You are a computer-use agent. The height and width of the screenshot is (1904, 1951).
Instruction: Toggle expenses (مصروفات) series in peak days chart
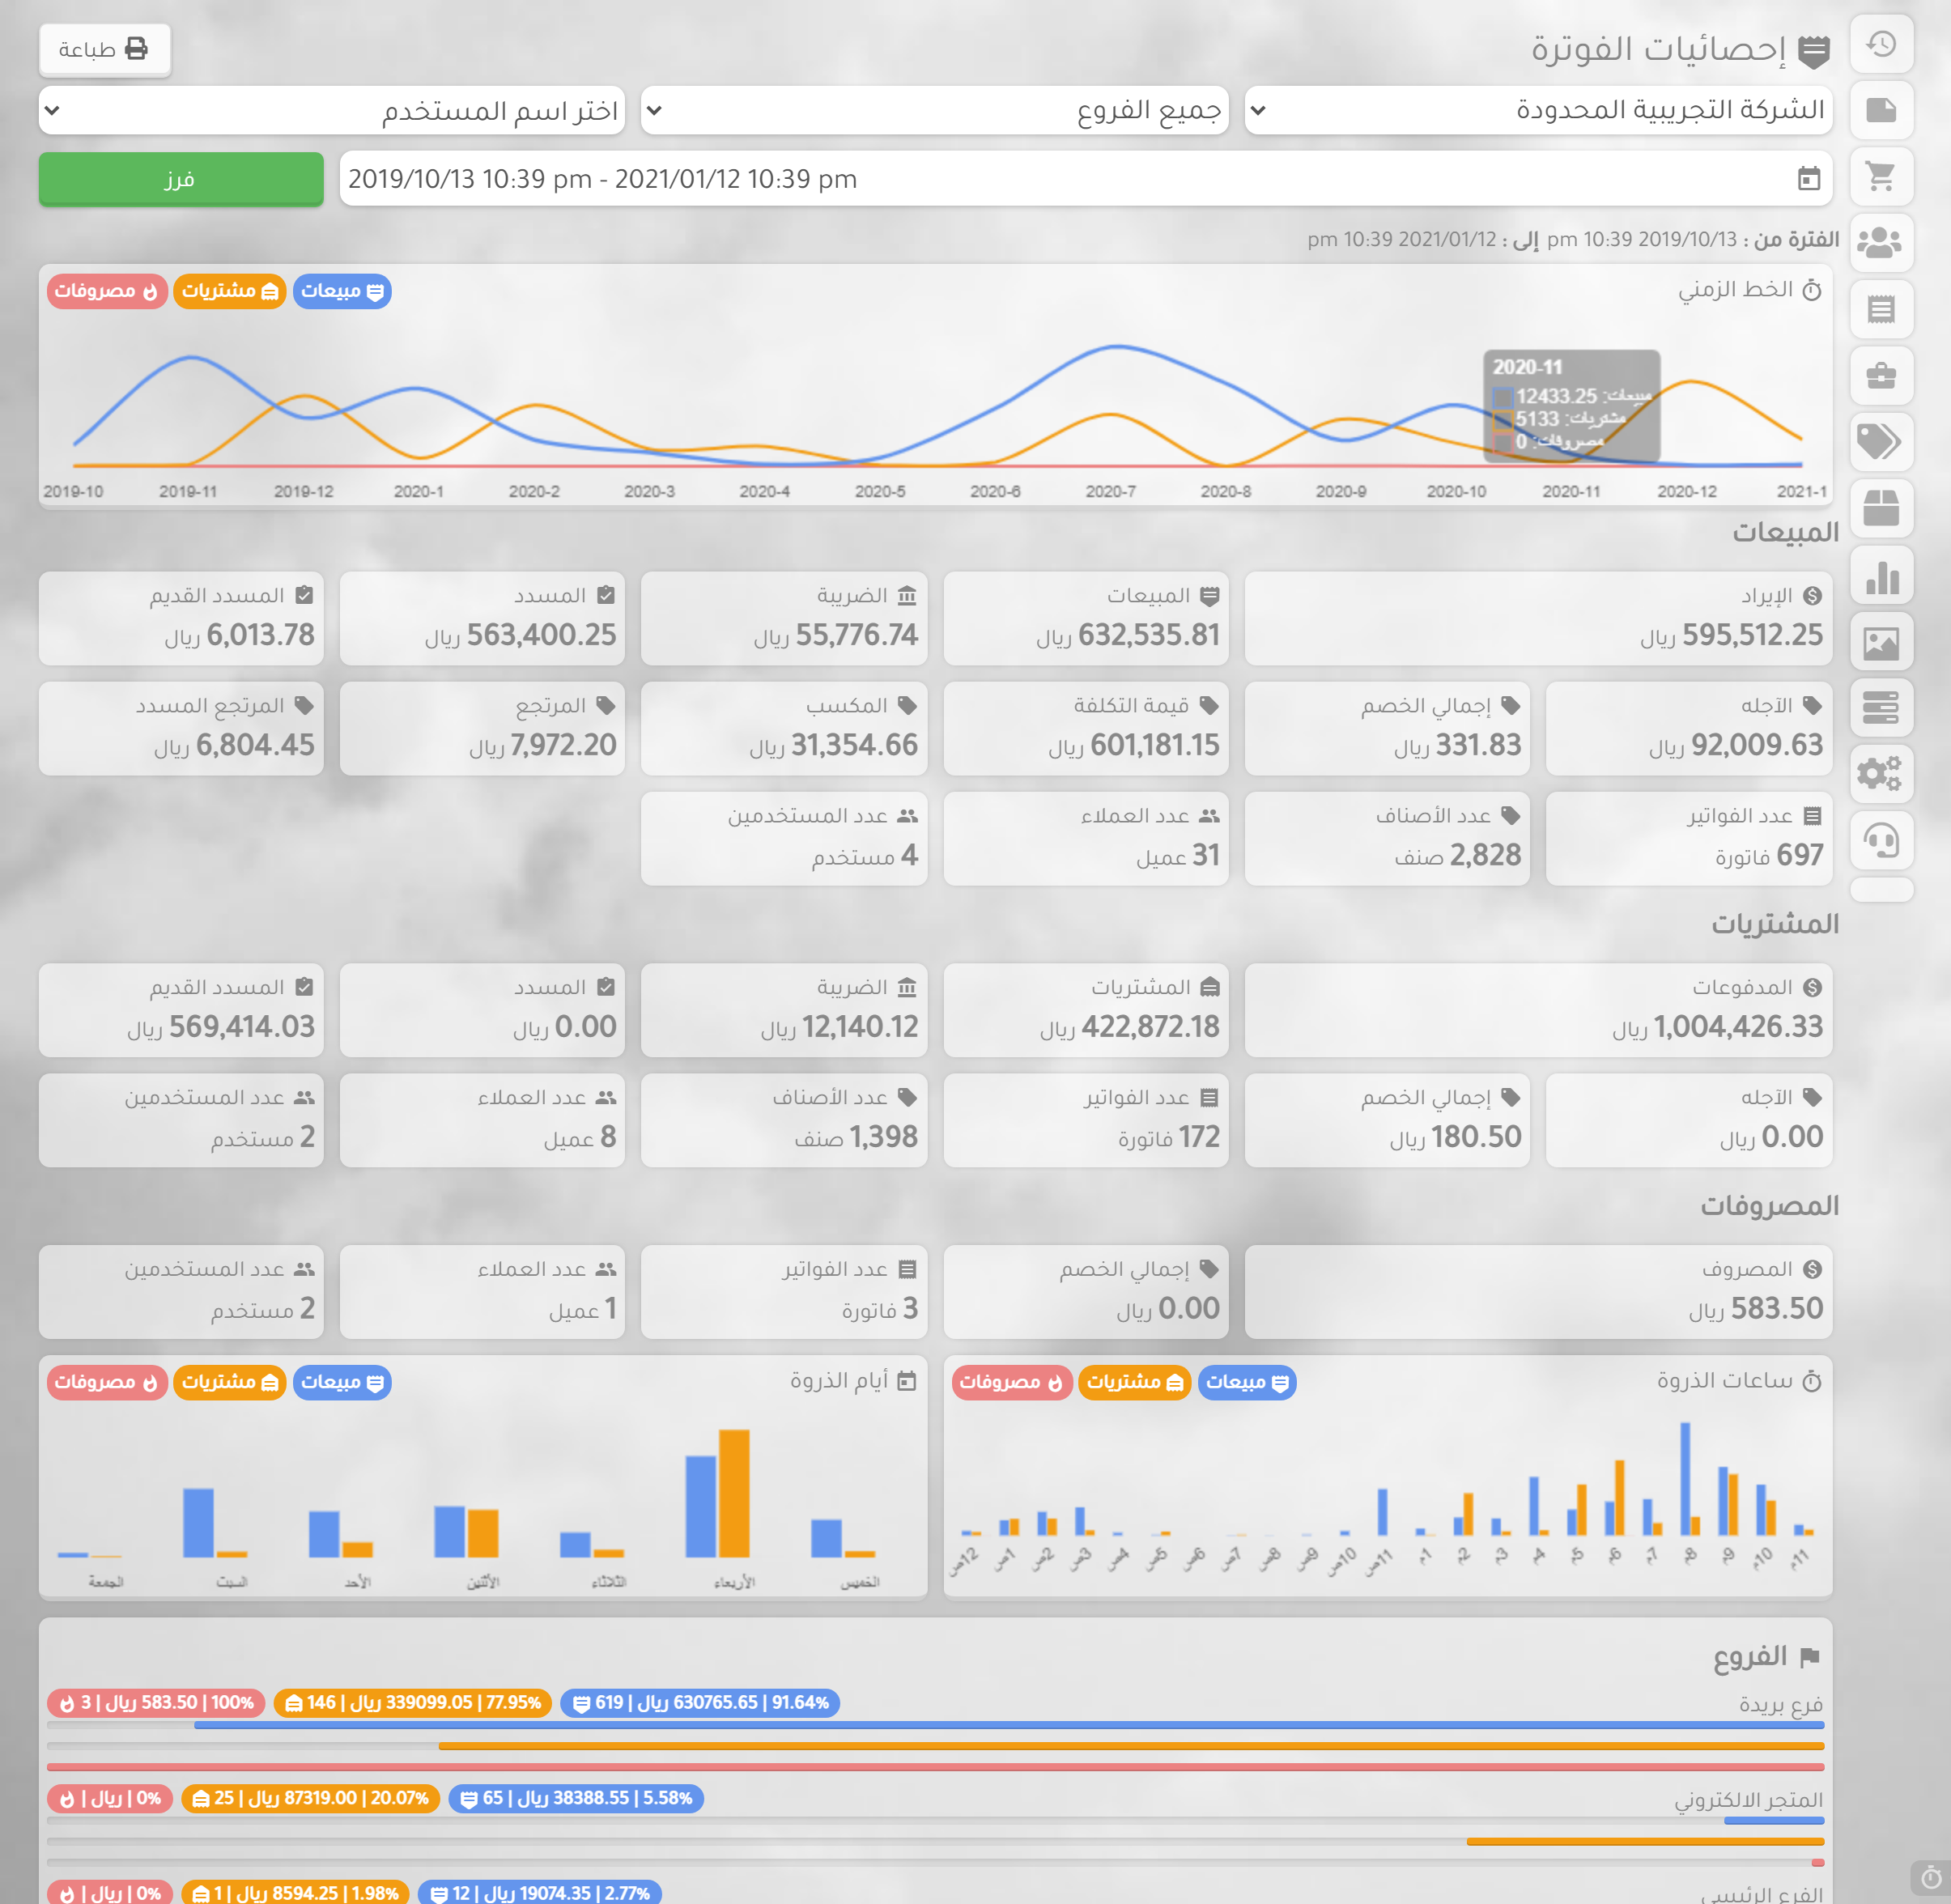106,1382
